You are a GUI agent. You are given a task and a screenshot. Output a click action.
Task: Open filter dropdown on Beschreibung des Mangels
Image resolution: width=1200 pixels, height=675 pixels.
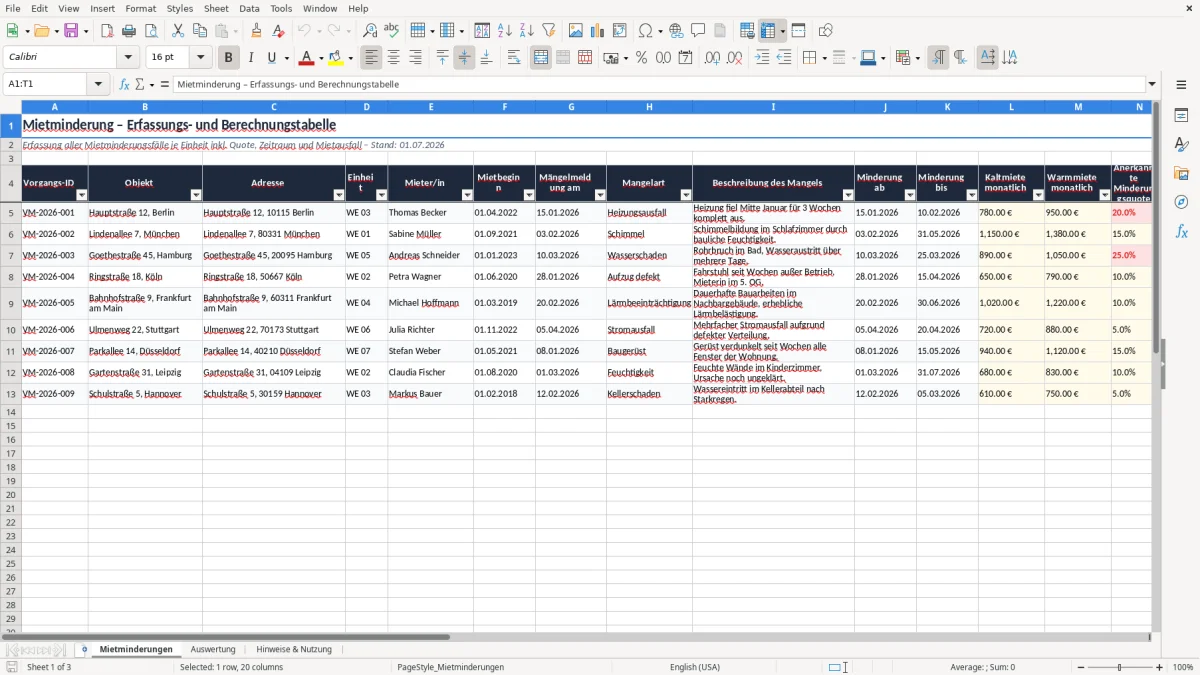pyautogui.click(x=848, y=195)
